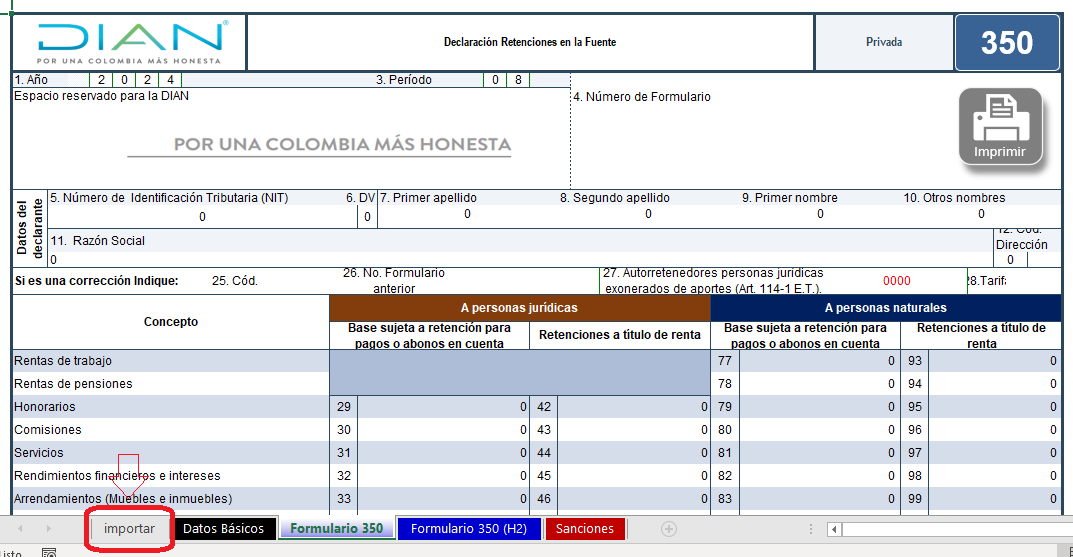Viewport: 1073px width, 557px height.
Task: Click the blue 350 form number box
Action: (1007, 43)
